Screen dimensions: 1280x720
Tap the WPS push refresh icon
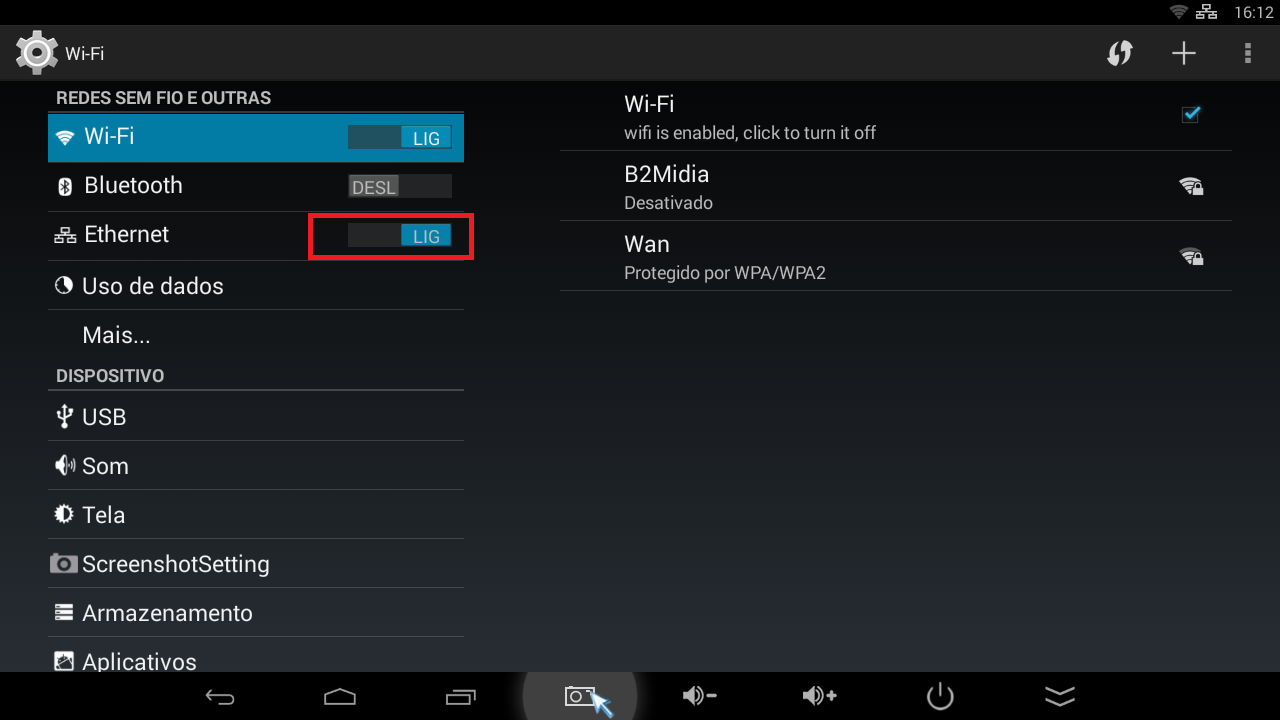click(x=1120, y=53)
